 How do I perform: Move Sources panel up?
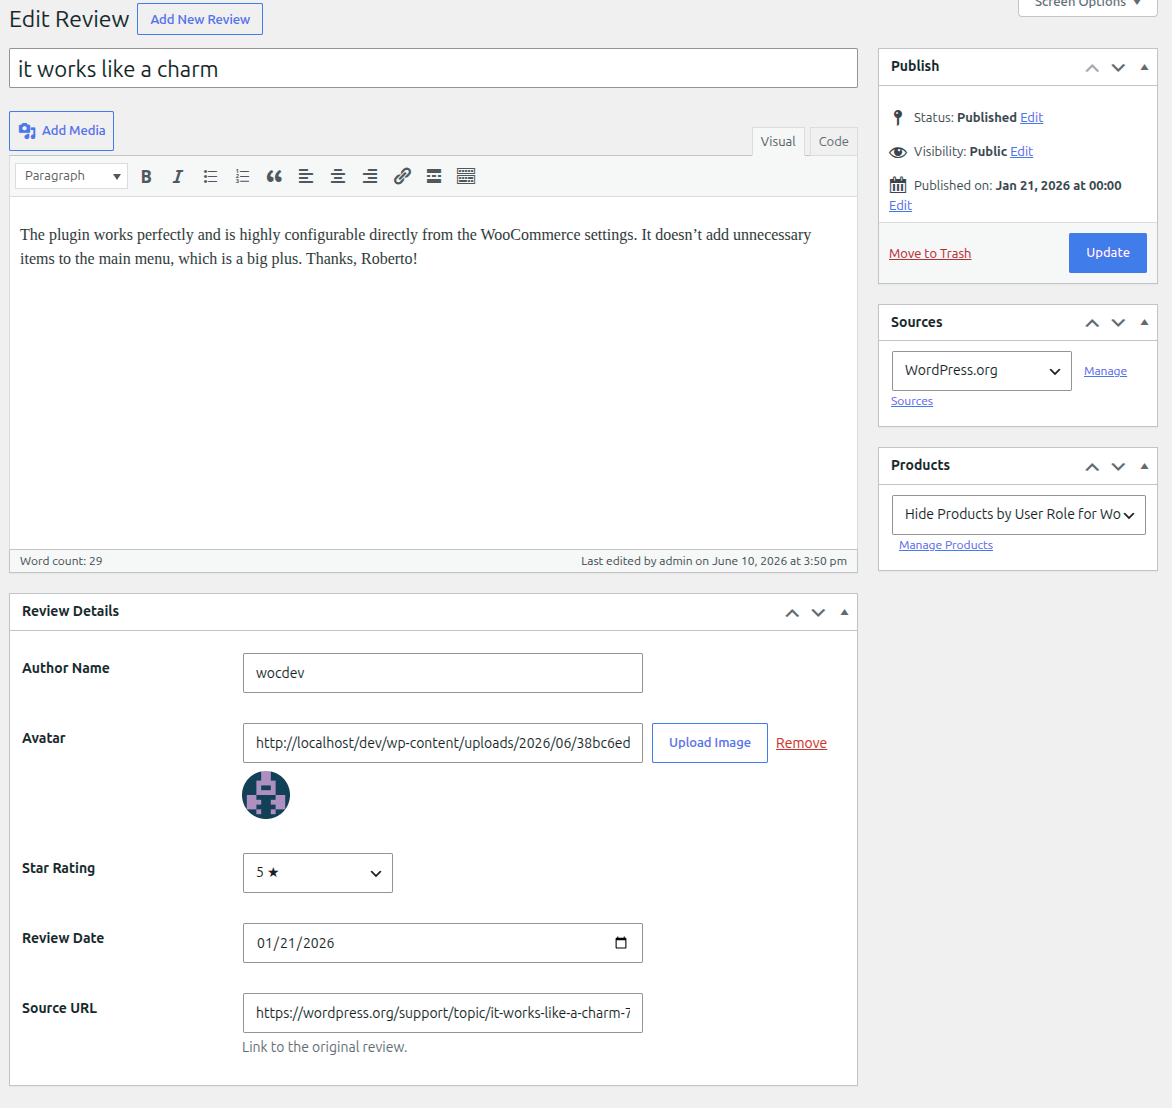pos(1092,323)
